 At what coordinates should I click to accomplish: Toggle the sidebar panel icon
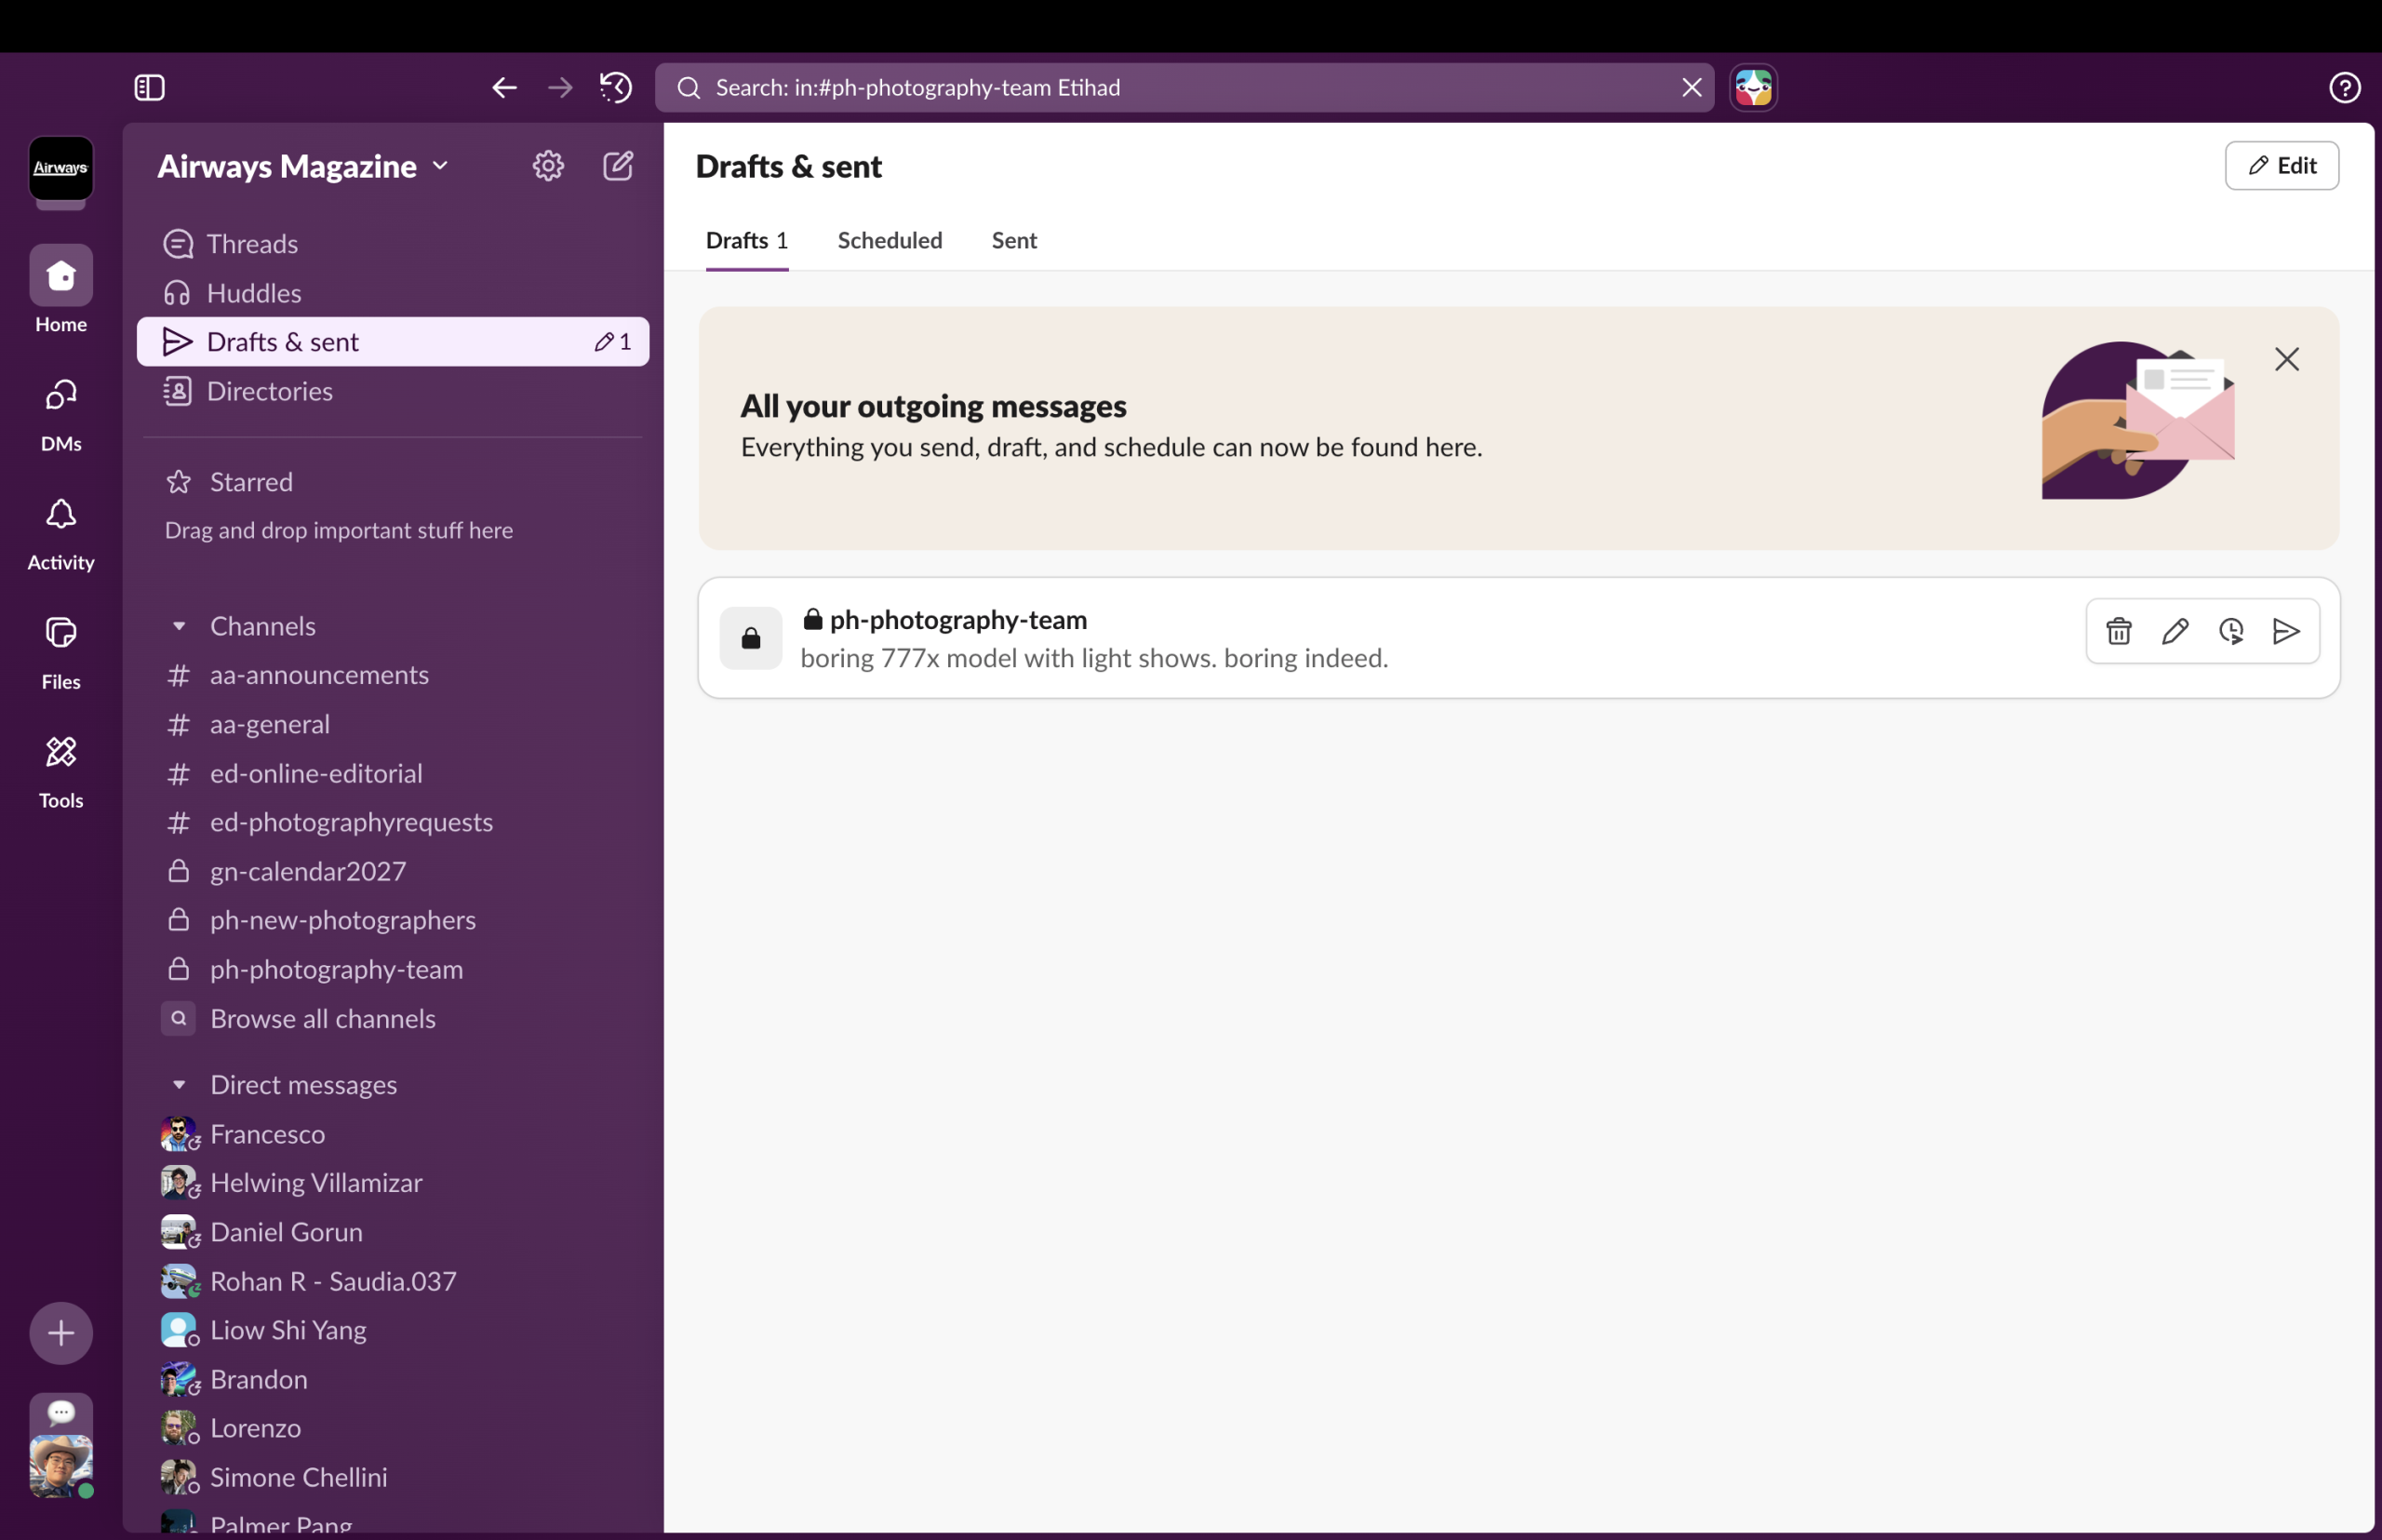click(x=149, y=88)
